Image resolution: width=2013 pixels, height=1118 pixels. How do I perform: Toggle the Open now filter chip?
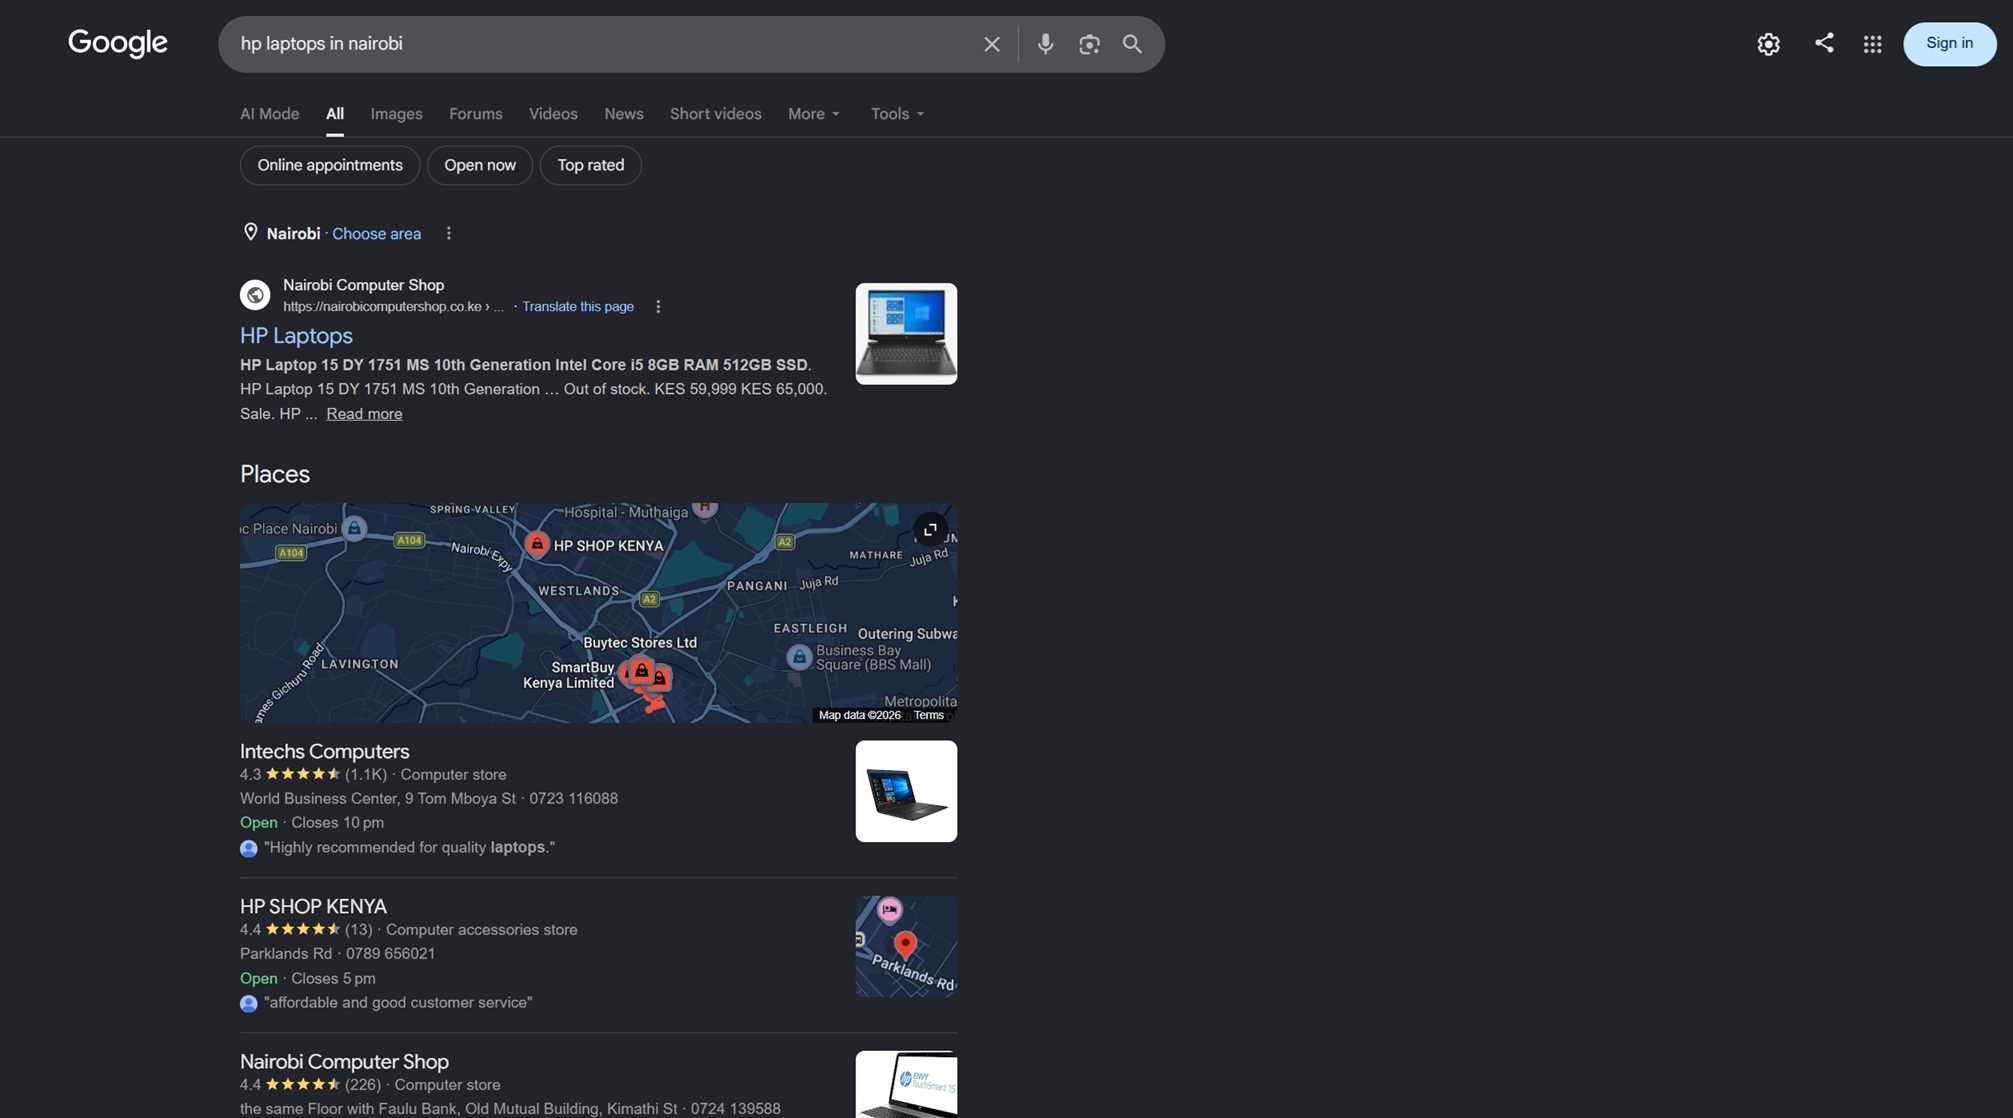coord(480,165)
